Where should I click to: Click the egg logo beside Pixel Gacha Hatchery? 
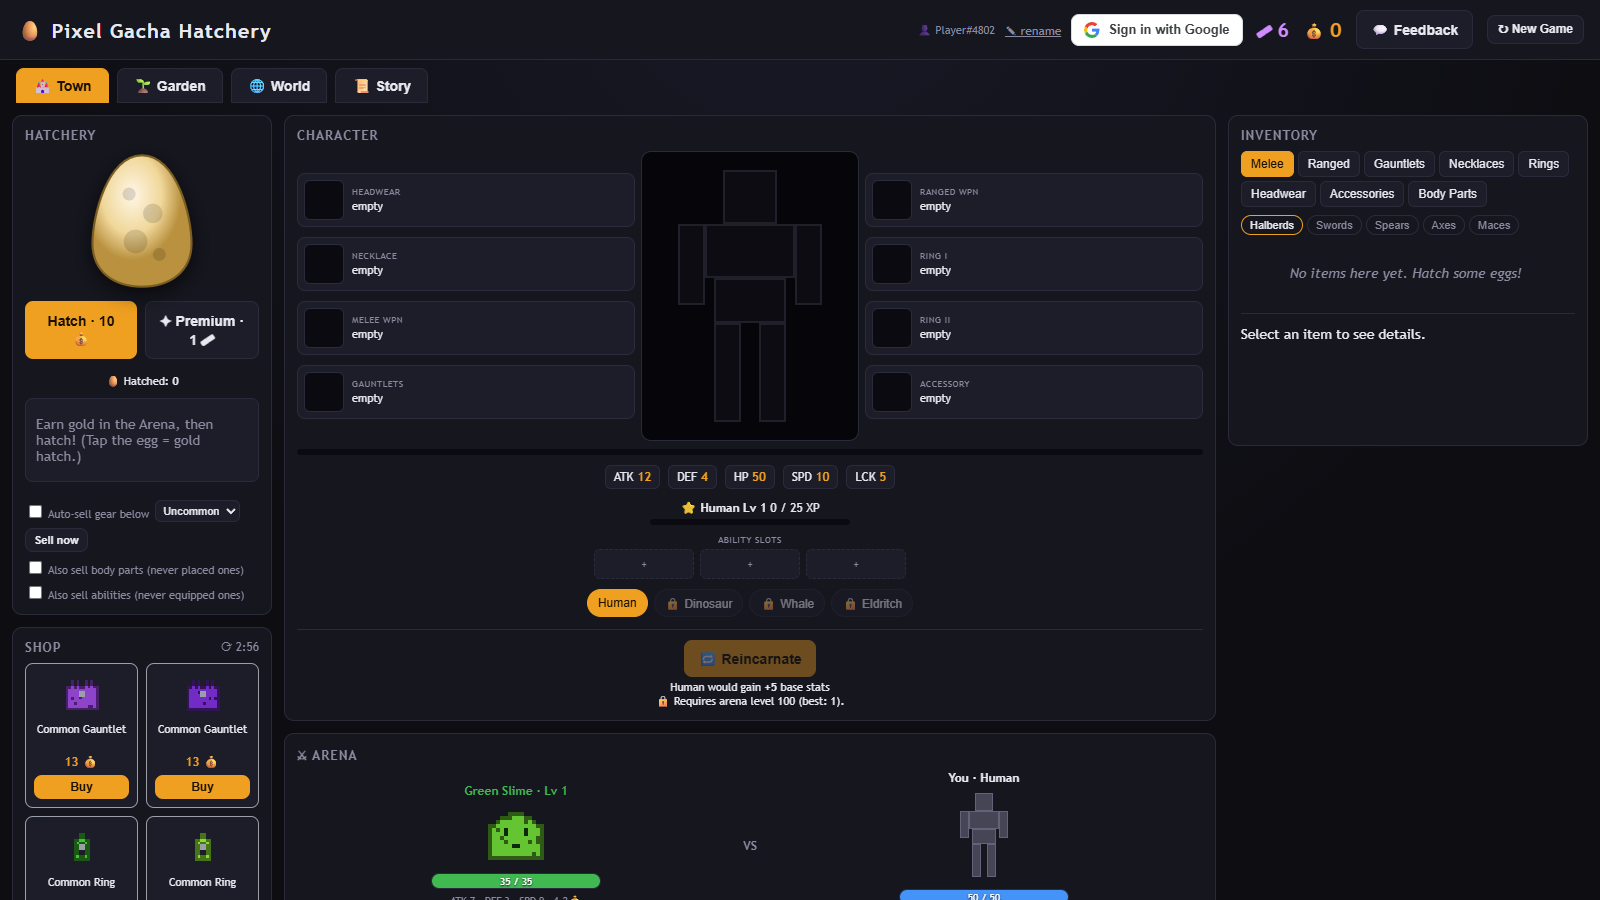click(x=30, y=30)
